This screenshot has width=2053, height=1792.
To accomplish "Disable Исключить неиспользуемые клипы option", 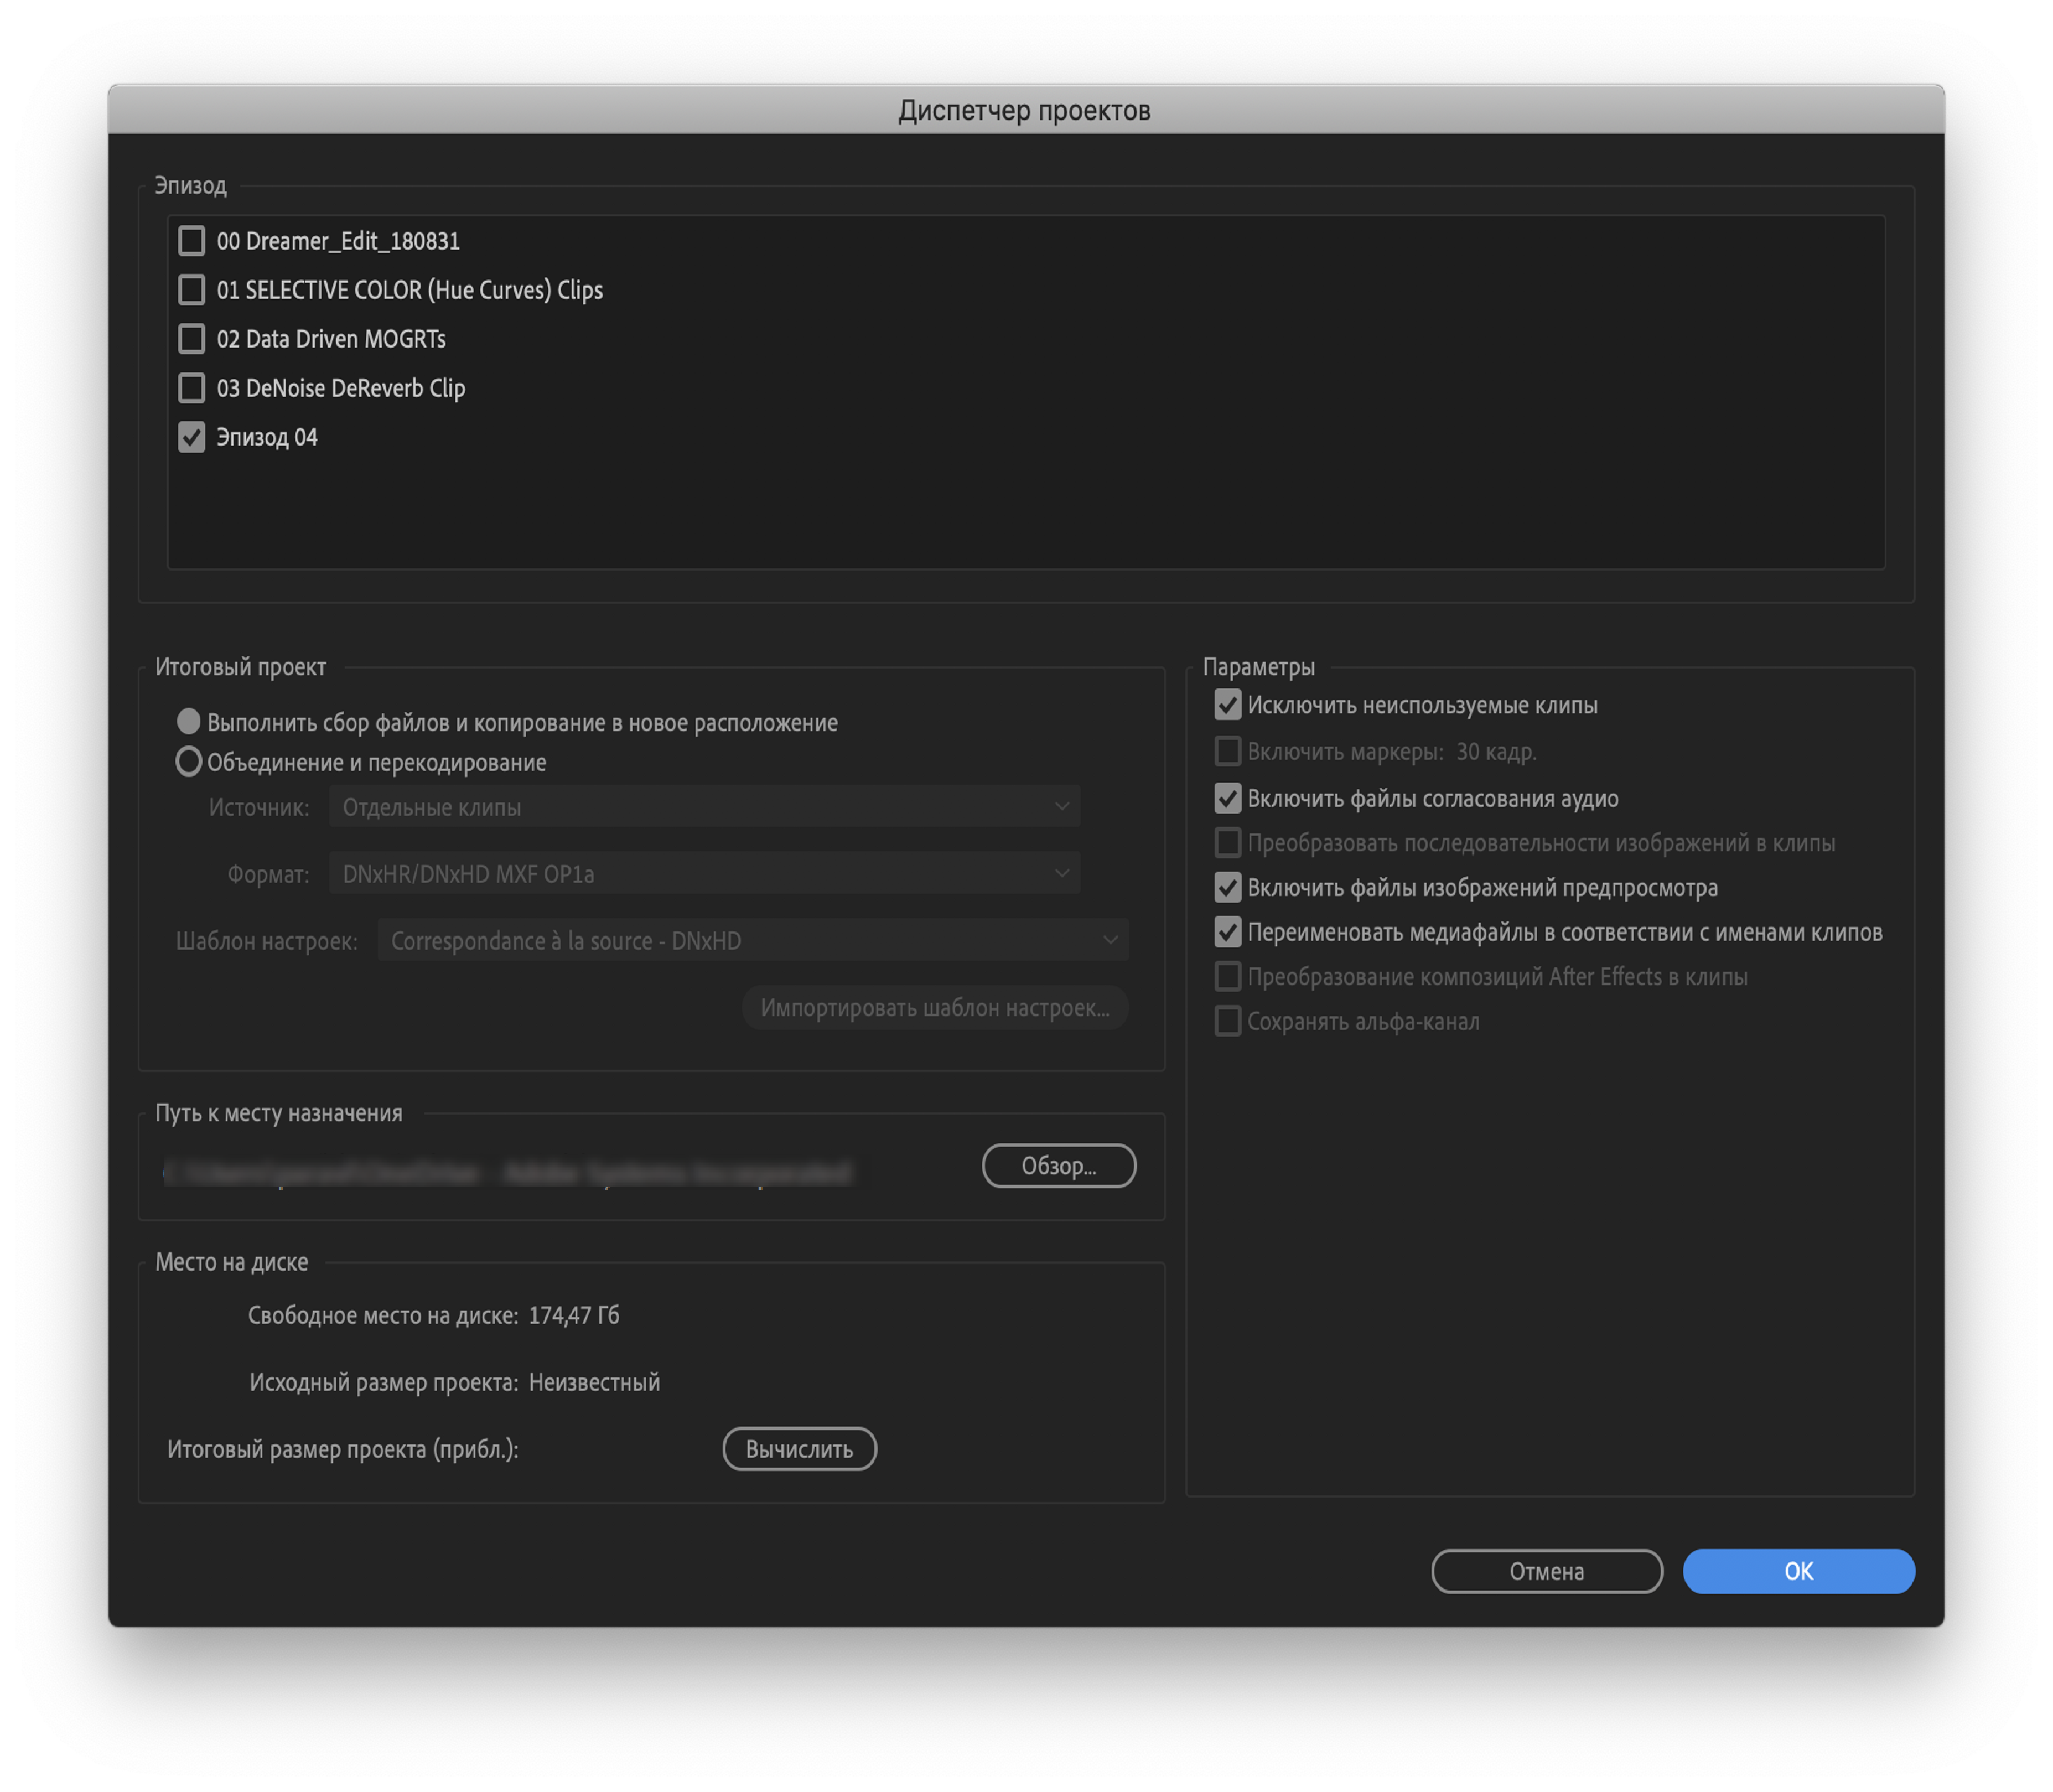I will pos(1227,705).
